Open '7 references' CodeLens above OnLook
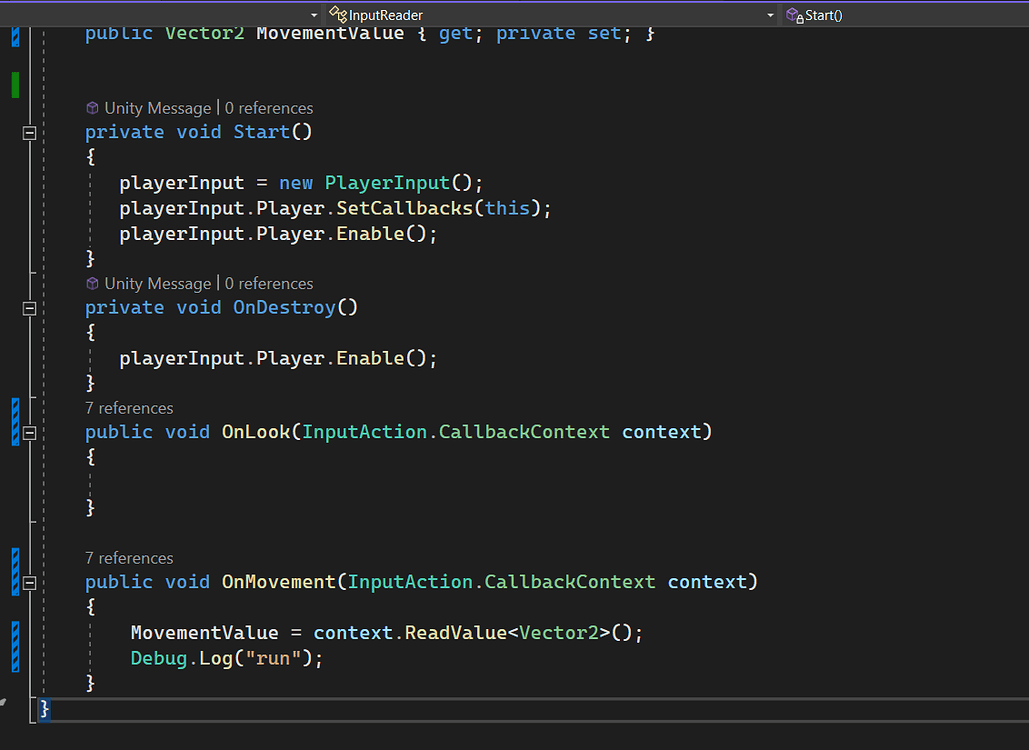The width and height of the screenshot is (1029, 750). point(129,408)
